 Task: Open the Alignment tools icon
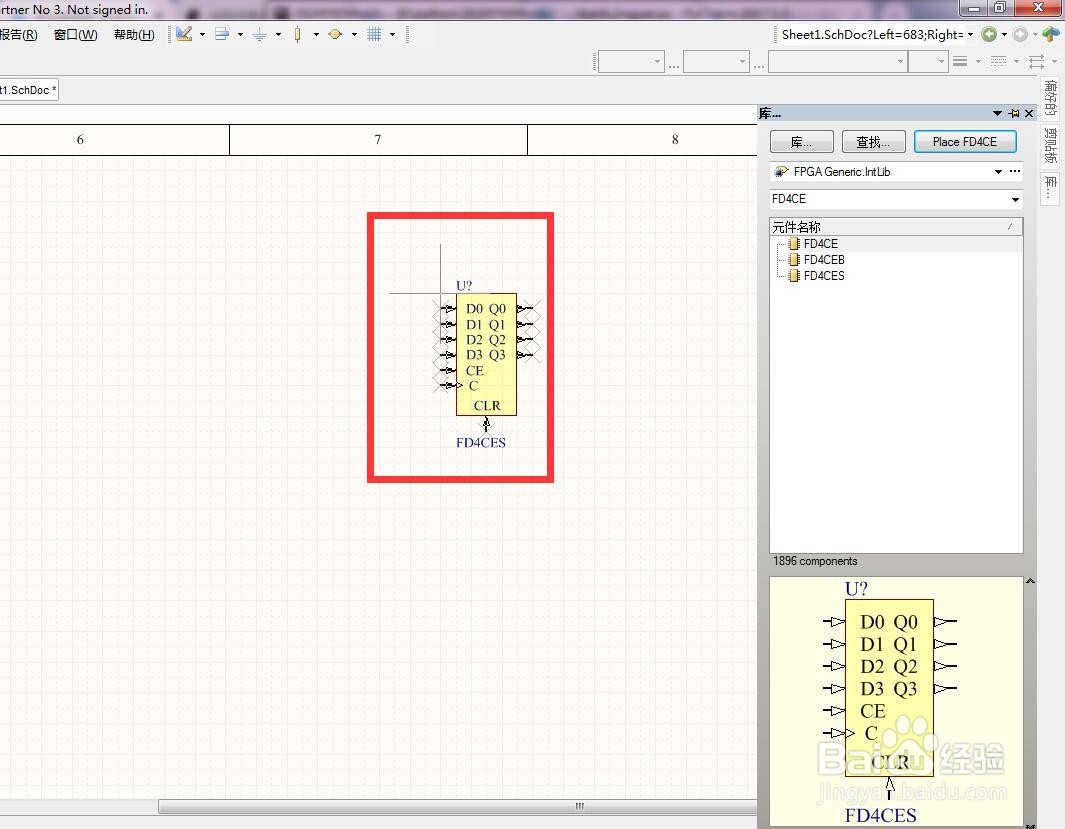(x=221, y=34)
